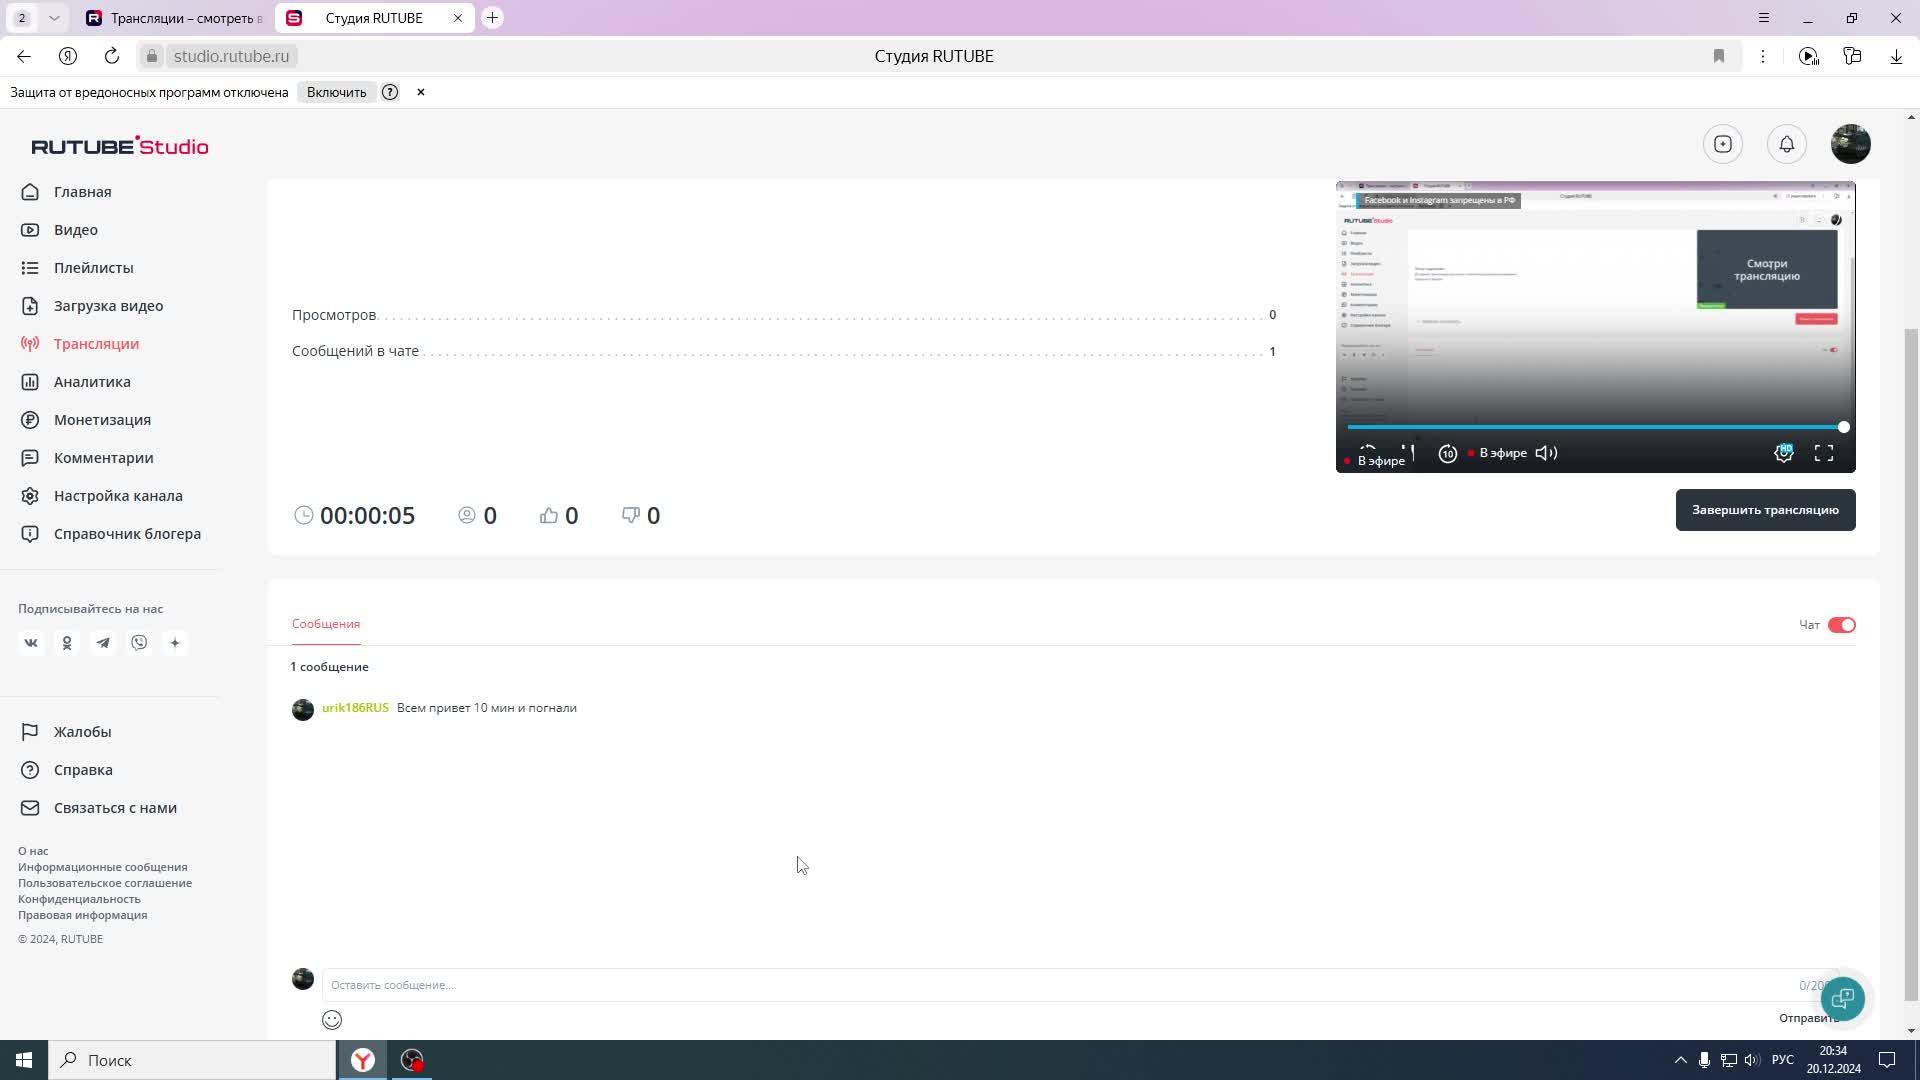Click the add content plus icon
Image resolution: width=1920 pixels, height=1080 pixels.
(1723, 144)
